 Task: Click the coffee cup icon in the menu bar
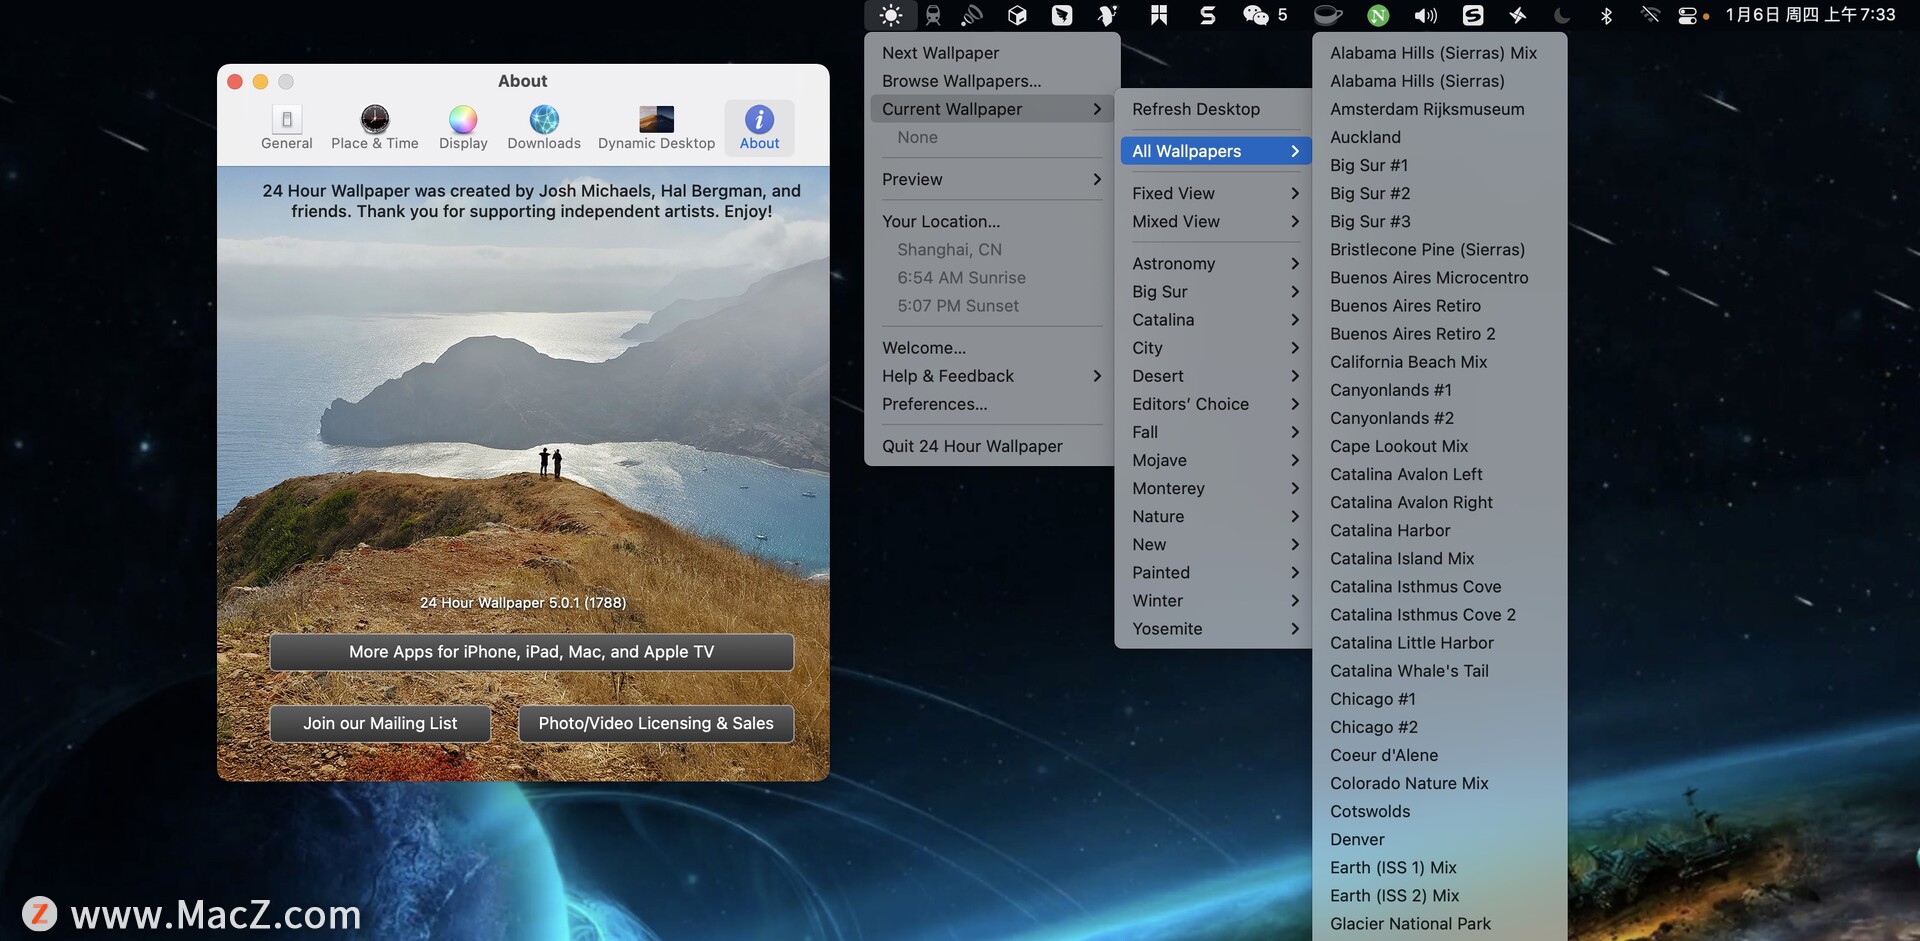click(x=1327, y=15)
